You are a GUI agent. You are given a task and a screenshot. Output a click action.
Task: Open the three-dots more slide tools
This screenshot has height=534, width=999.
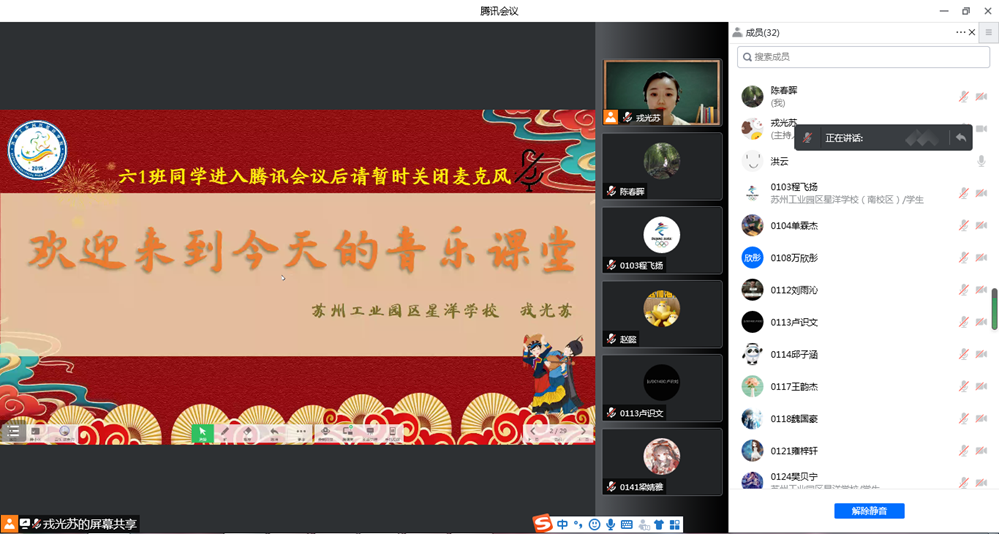[x=300, y=432]
